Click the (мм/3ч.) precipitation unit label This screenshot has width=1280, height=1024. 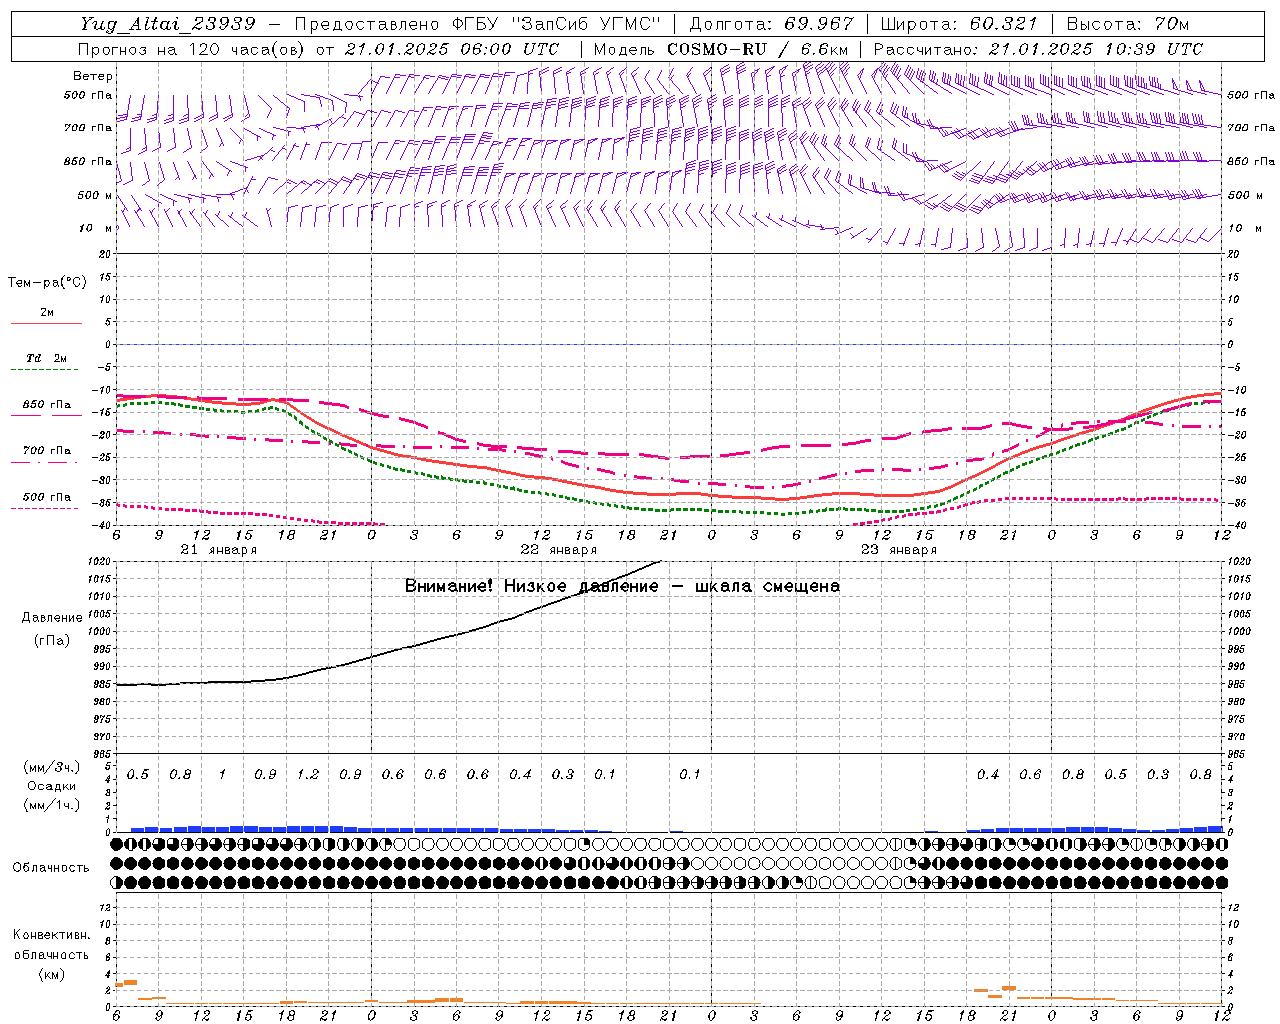51,767
